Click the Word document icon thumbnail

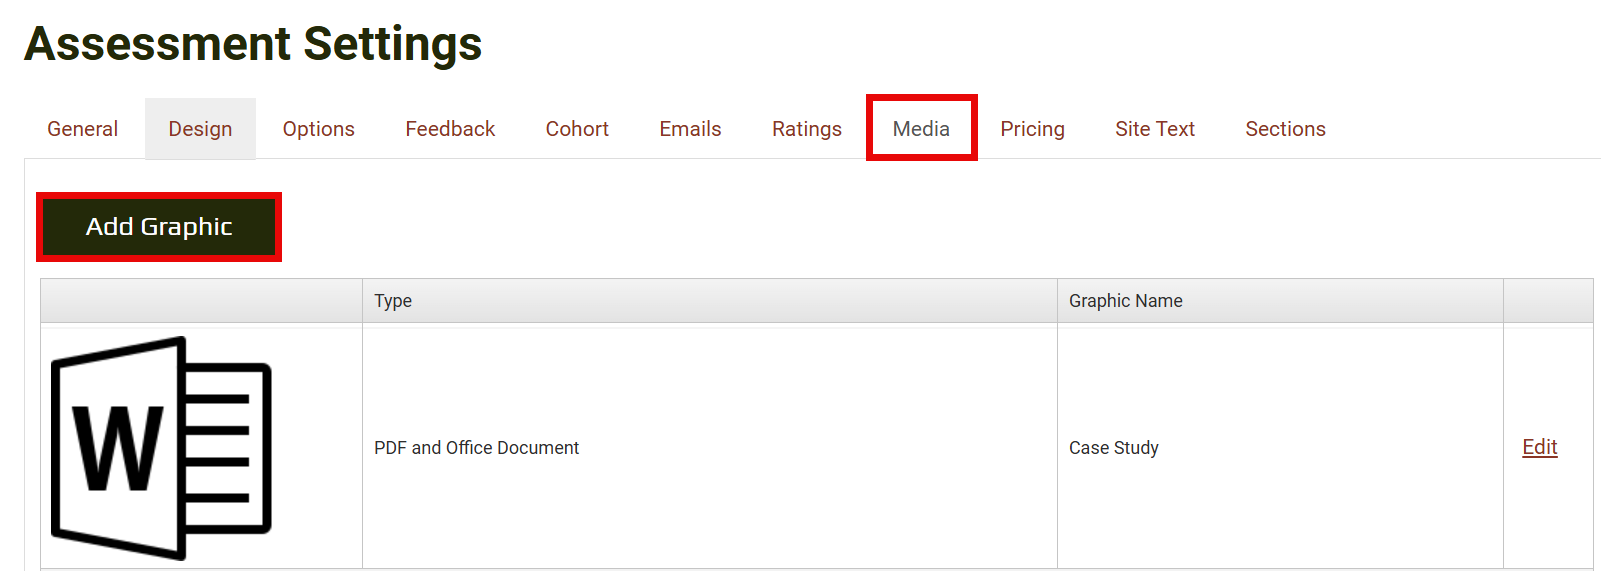point(161,448)
